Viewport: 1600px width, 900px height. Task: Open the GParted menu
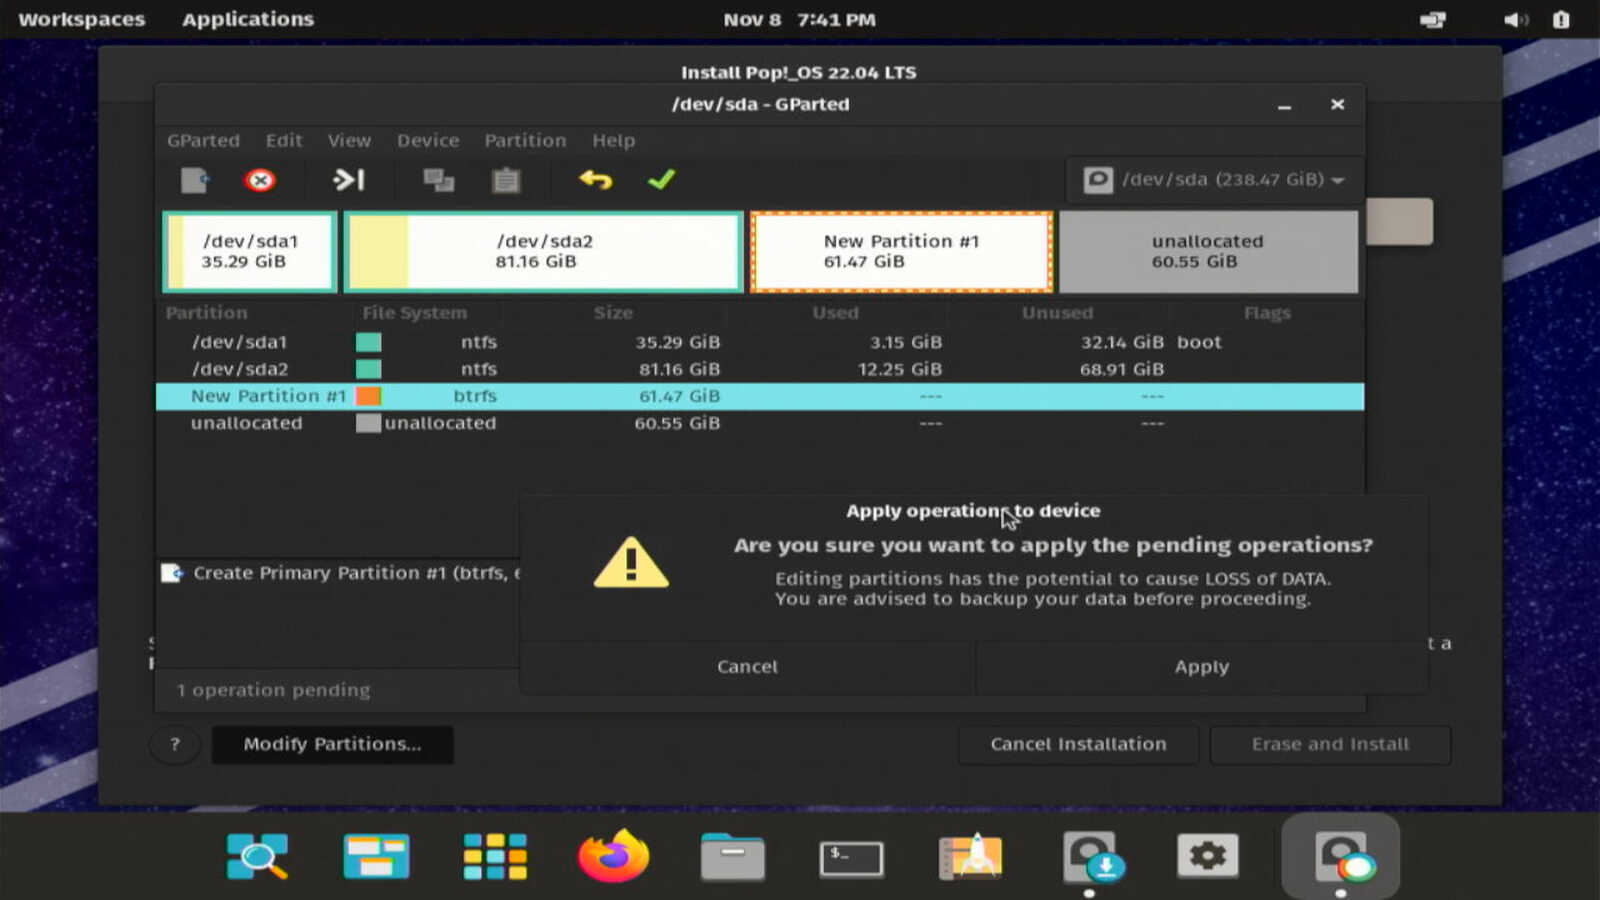pyautogui.click(x=203, y=141)
